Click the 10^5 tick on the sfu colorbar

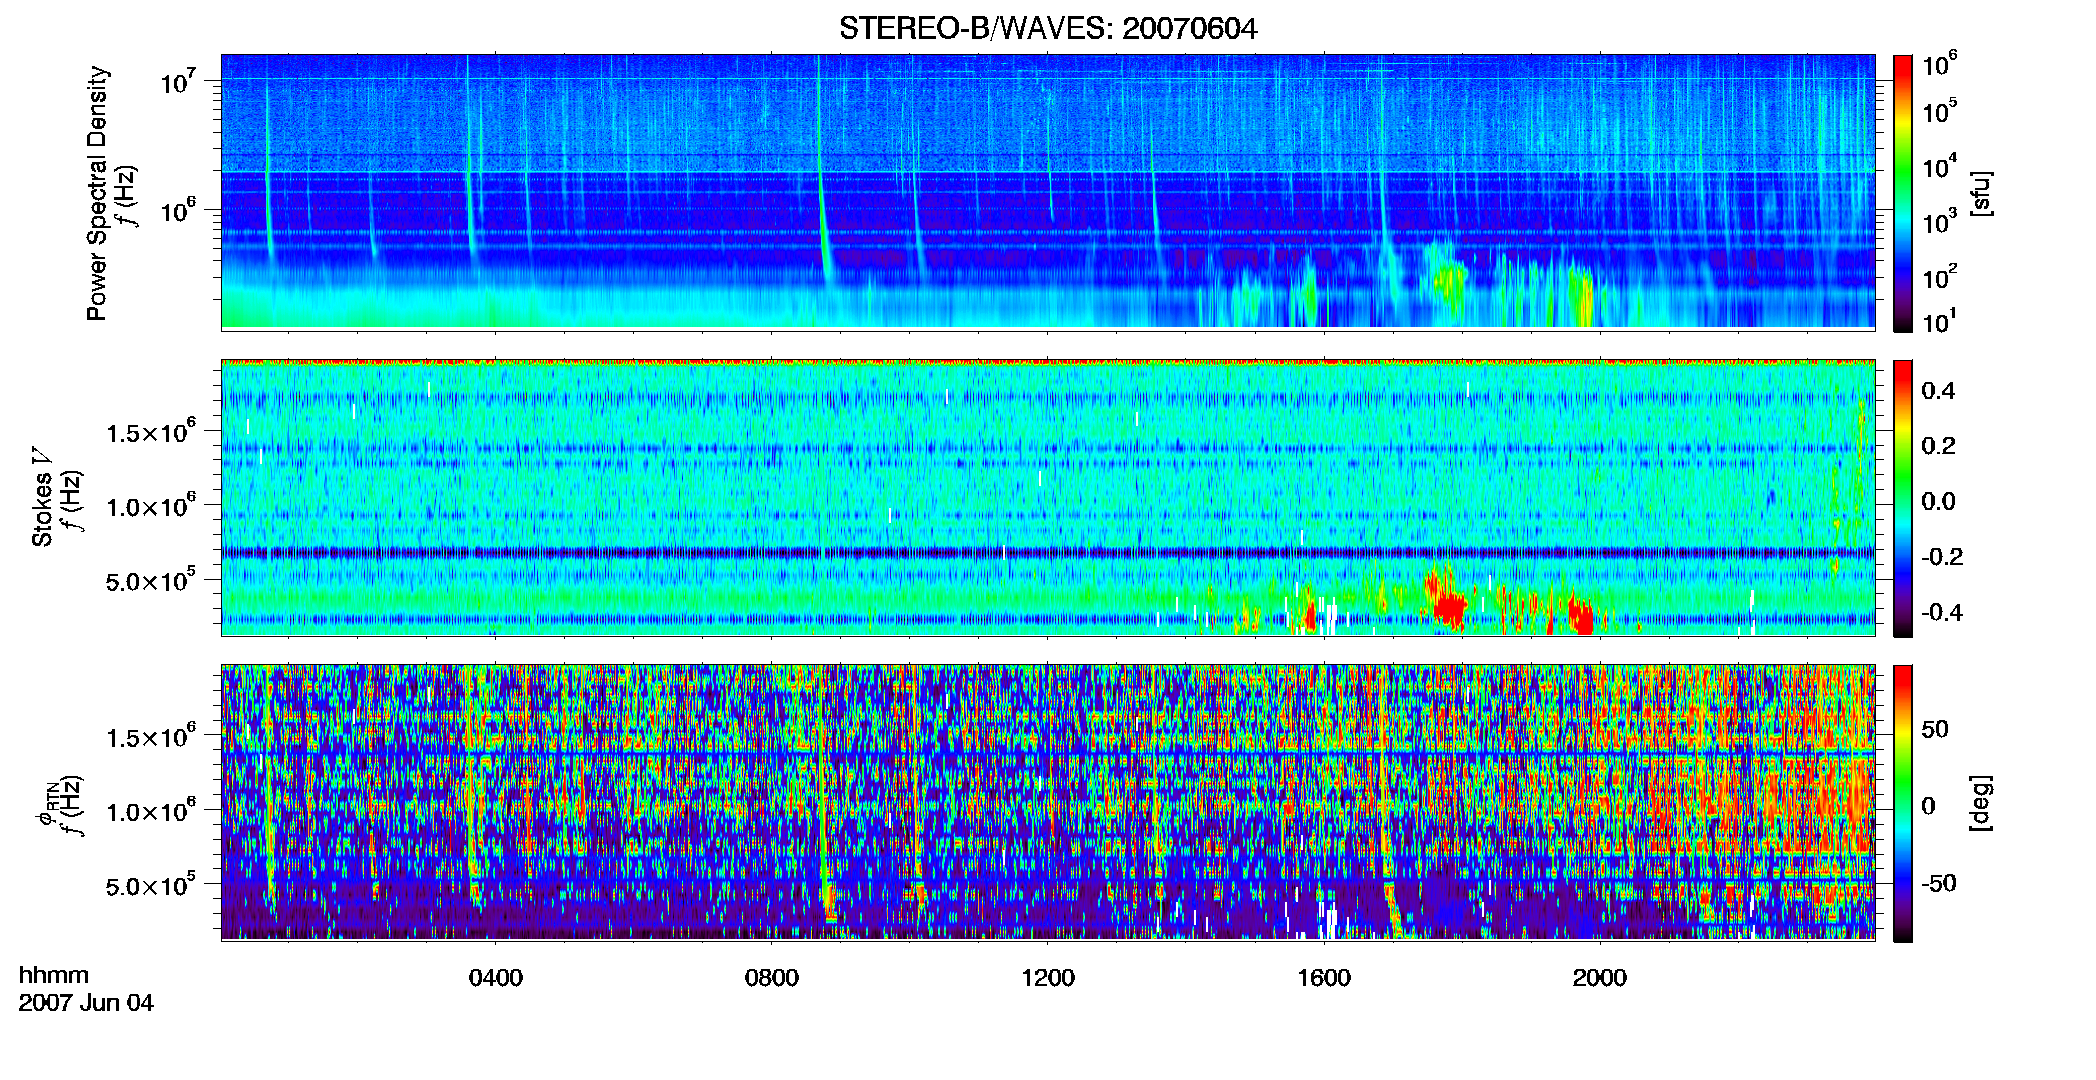[1940, 111]
